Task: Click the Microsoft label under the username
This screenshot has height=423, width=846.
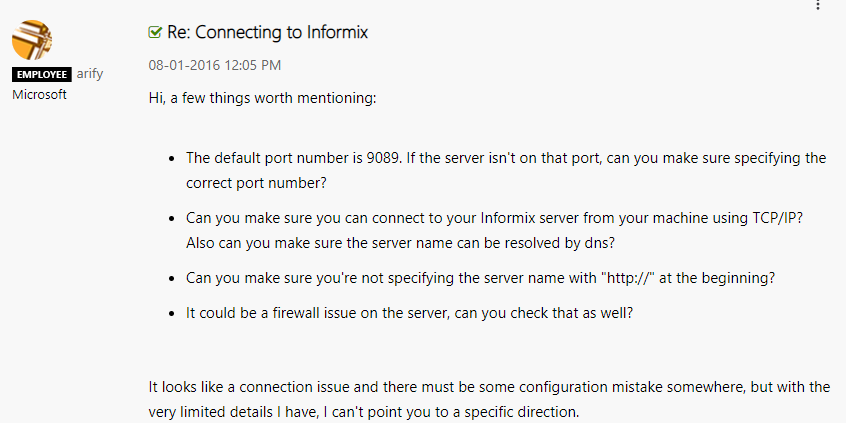Action: pyautogui.click(x=39, y=94)
